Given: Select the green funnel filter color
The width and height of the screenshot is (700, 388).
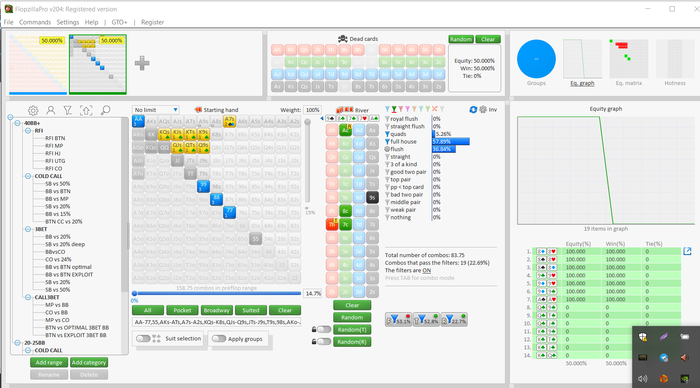Looking at the screenshot, I should pyautogui.click(x=394, y=109).
